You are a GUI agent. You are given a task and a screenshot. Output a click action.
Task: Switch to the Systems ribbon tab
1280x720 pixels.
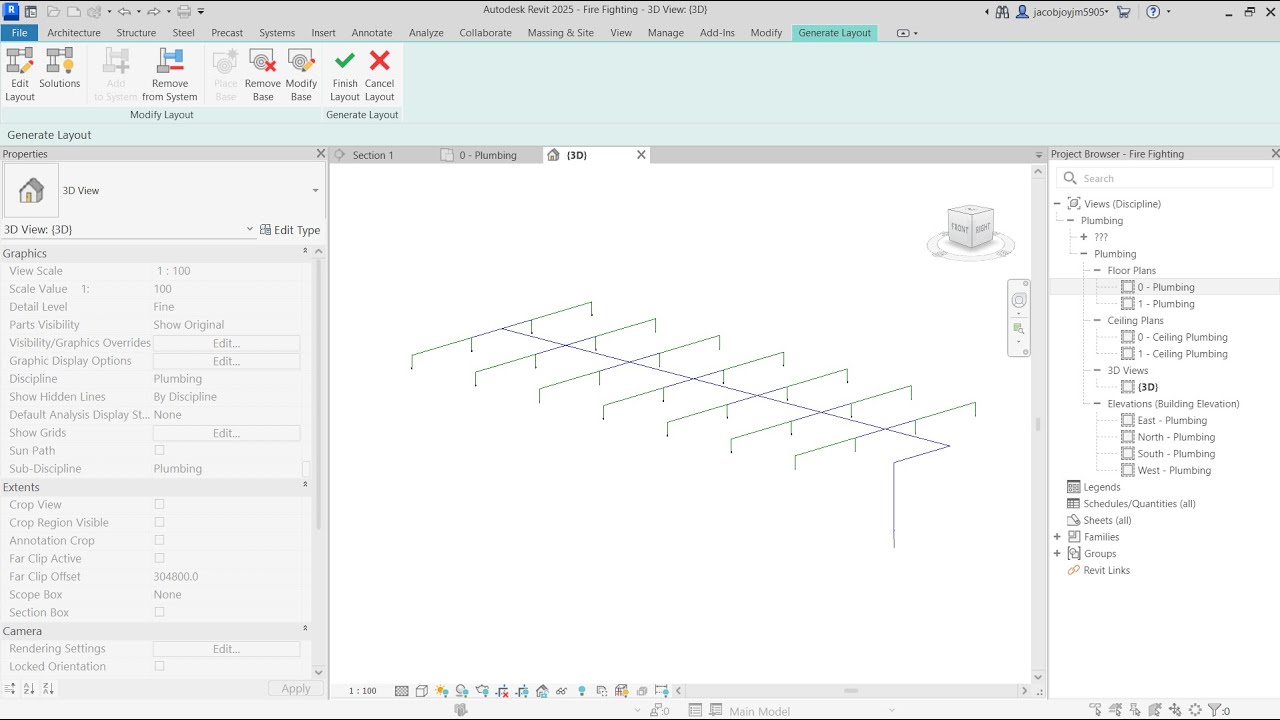(277, 33)
